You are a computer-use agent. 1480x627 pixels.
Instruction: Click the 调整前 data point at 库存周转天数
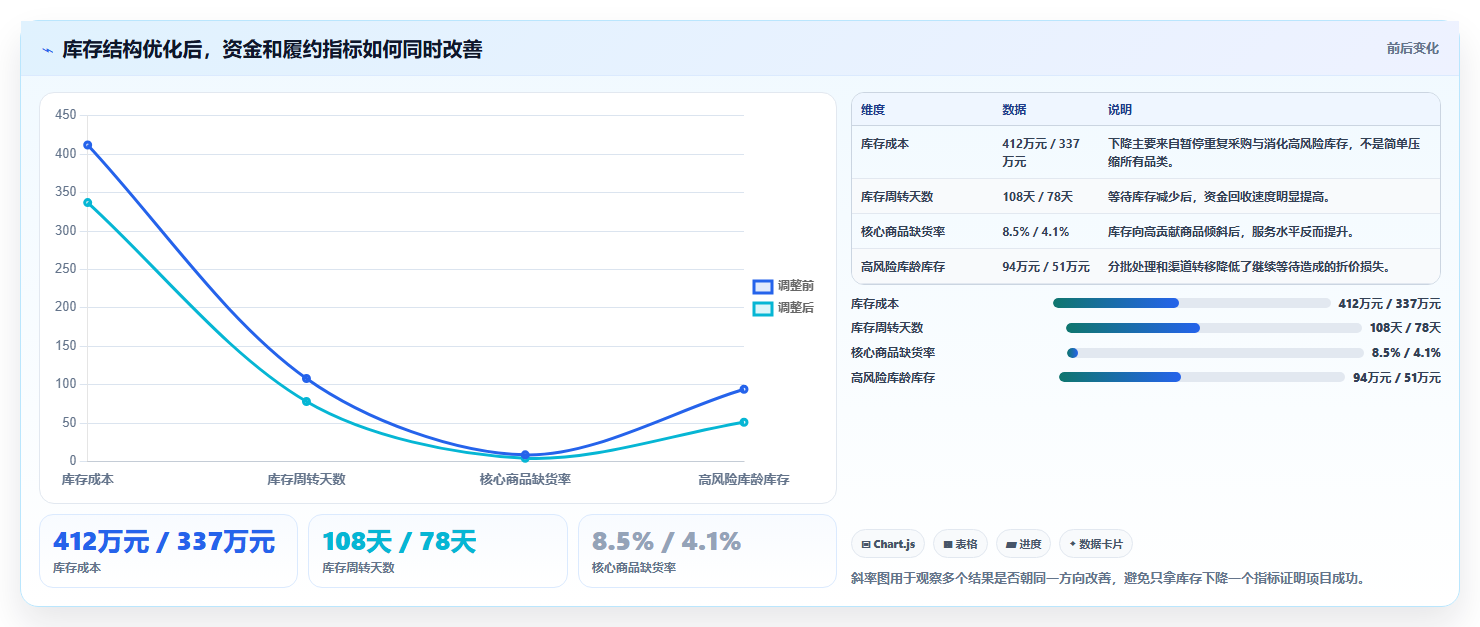pyautogui.click(x=306, y=379)
